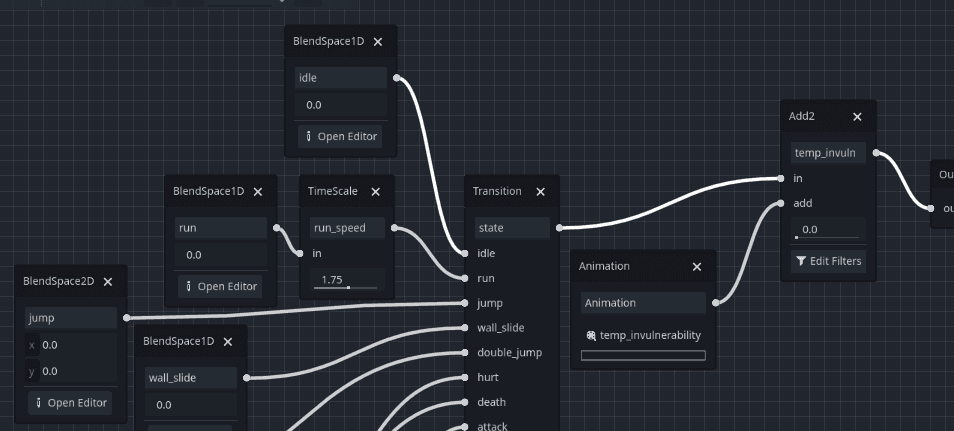
Task: Select the Add2 node title
Action: coord(801,116)
